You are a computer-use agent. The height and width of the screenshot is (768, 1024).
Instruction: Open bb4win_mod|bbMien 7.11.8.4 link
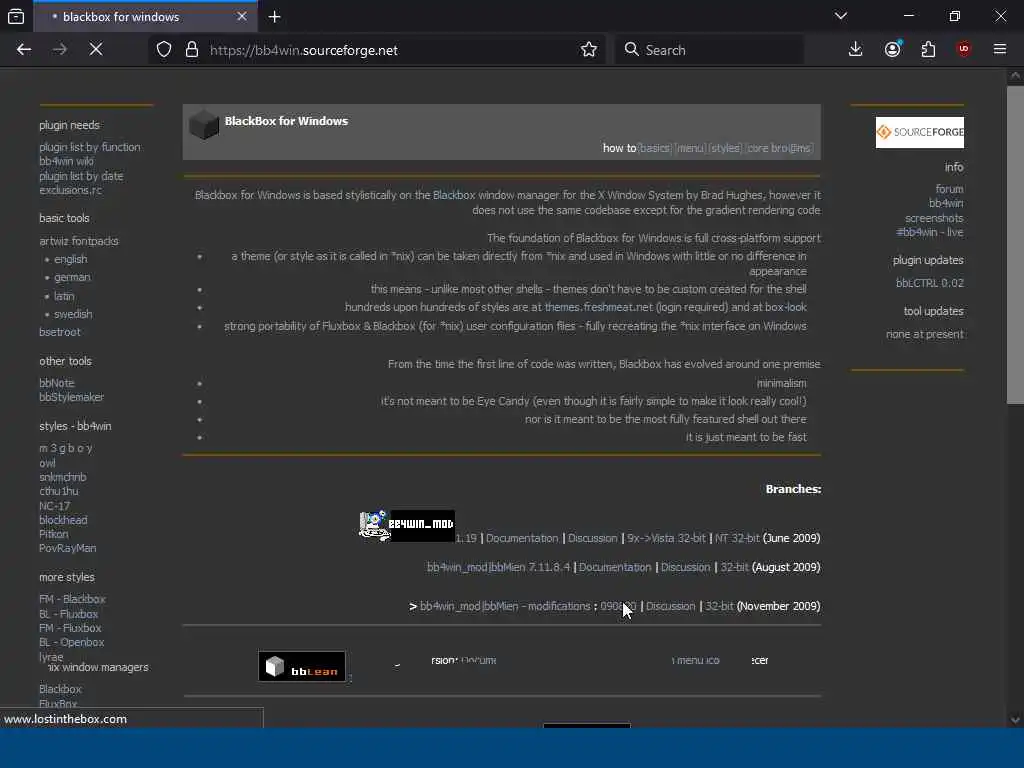tap(498, 567)
